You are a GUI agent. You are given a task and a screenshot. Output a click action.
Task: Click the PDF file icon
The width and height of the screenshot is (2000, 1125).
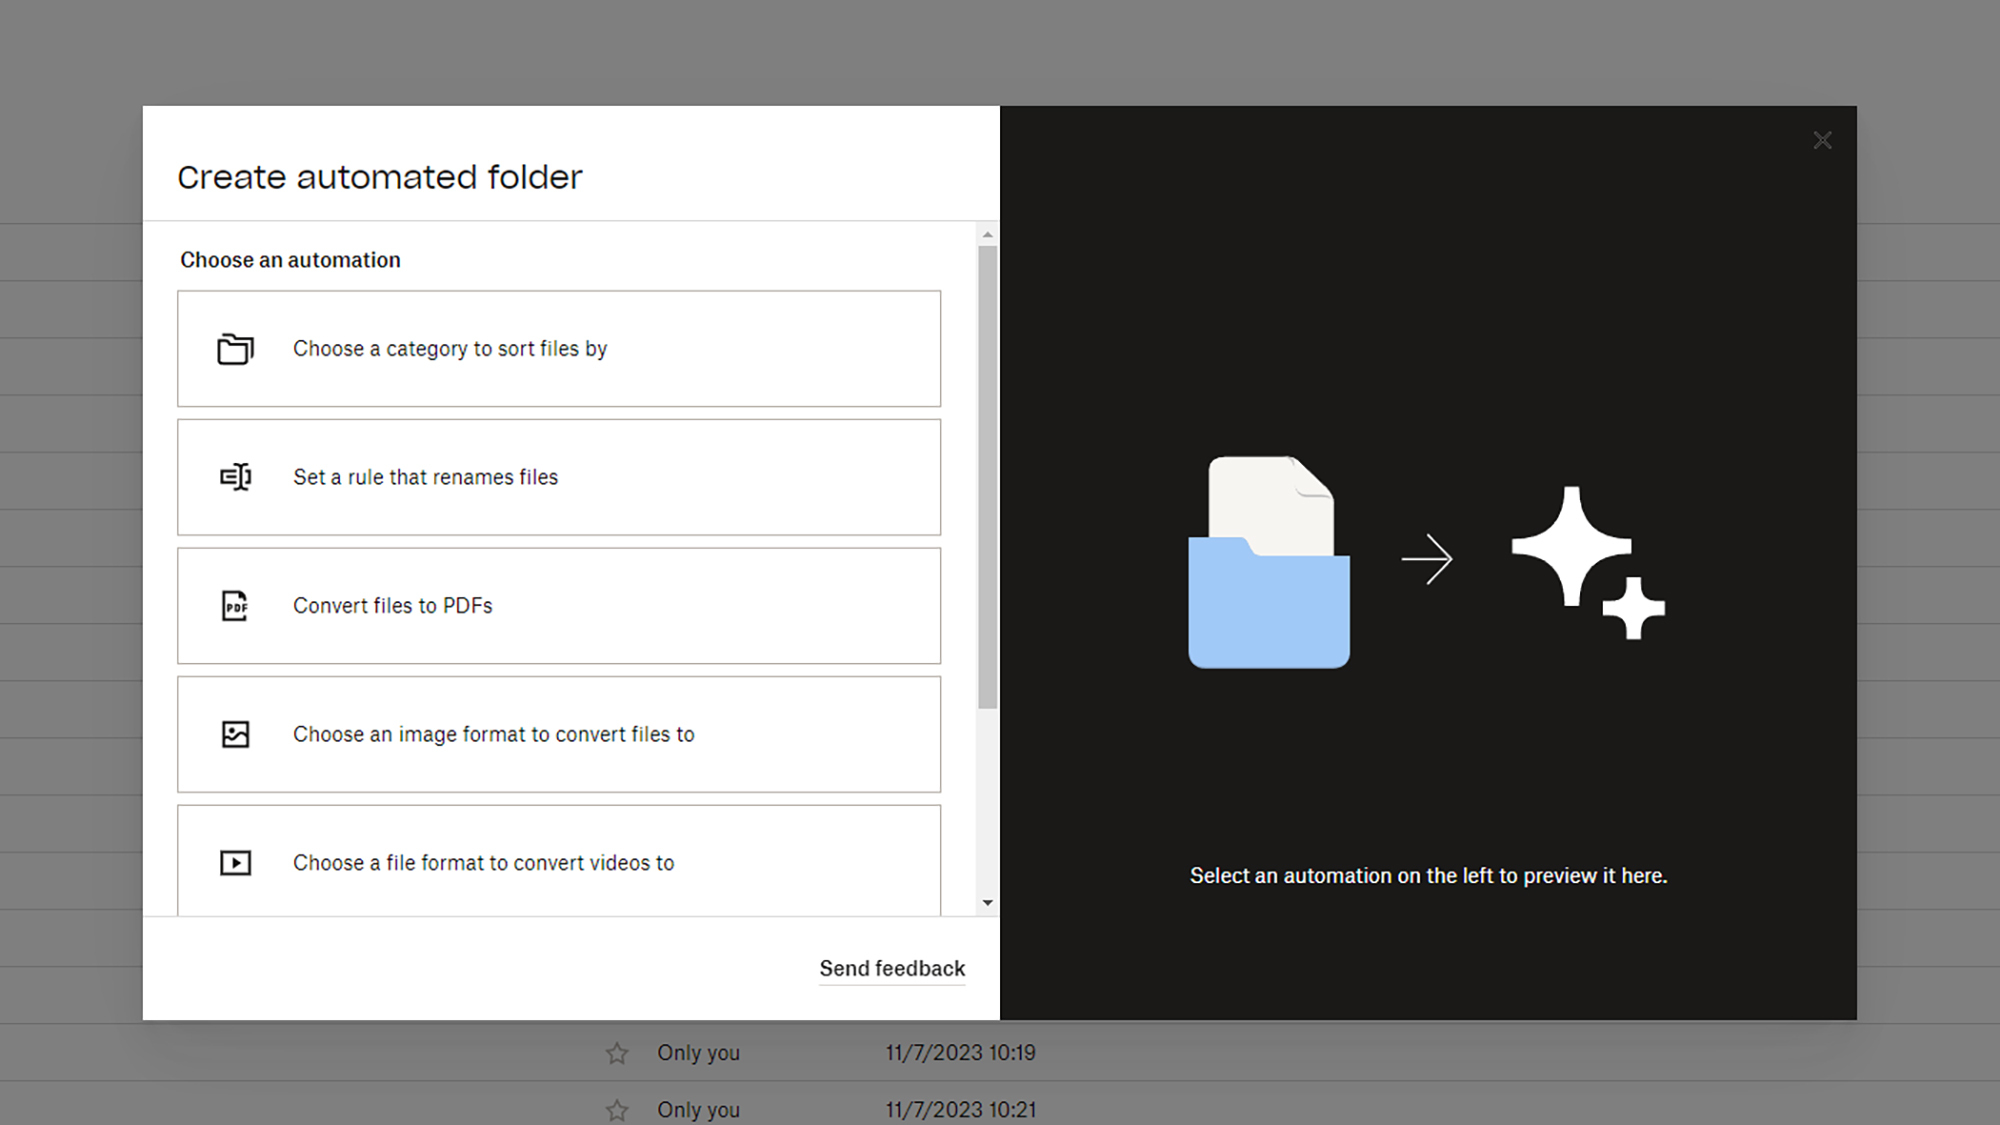[x=235, y=606]
